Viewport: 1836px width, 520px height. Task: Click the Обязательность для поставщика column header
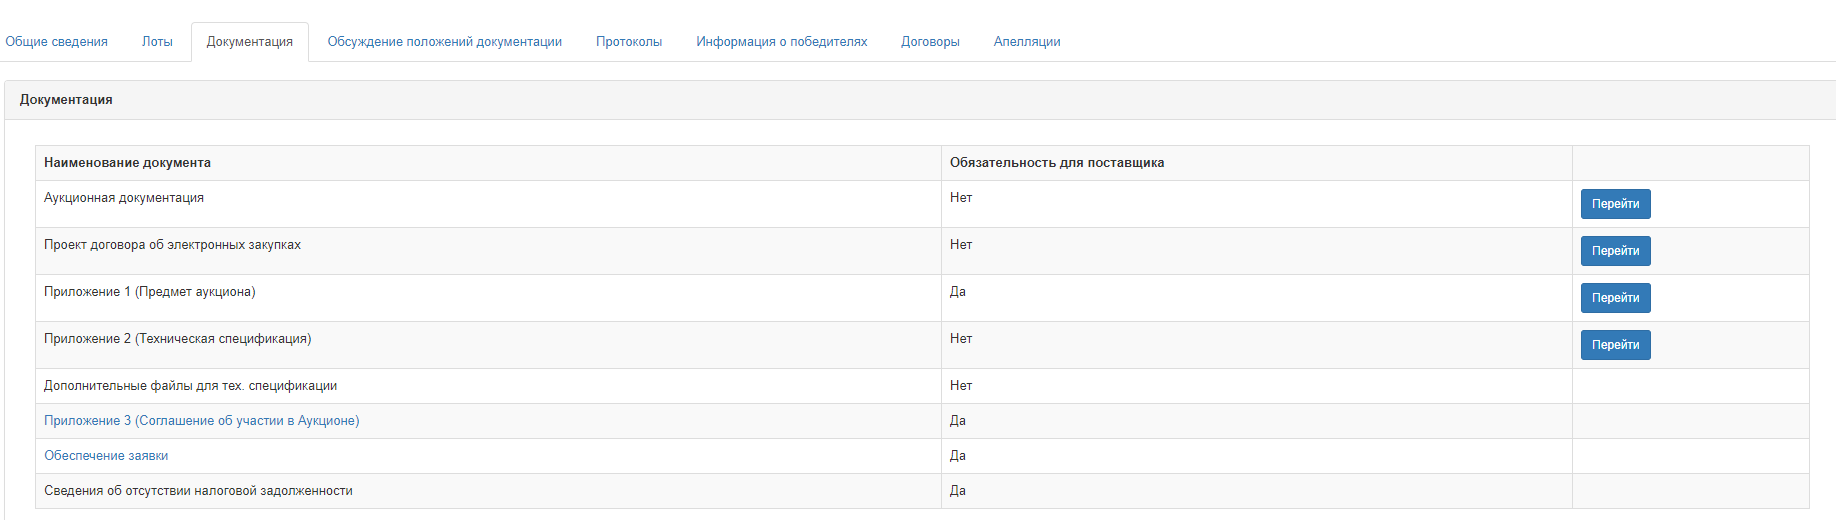point(1057,163)
